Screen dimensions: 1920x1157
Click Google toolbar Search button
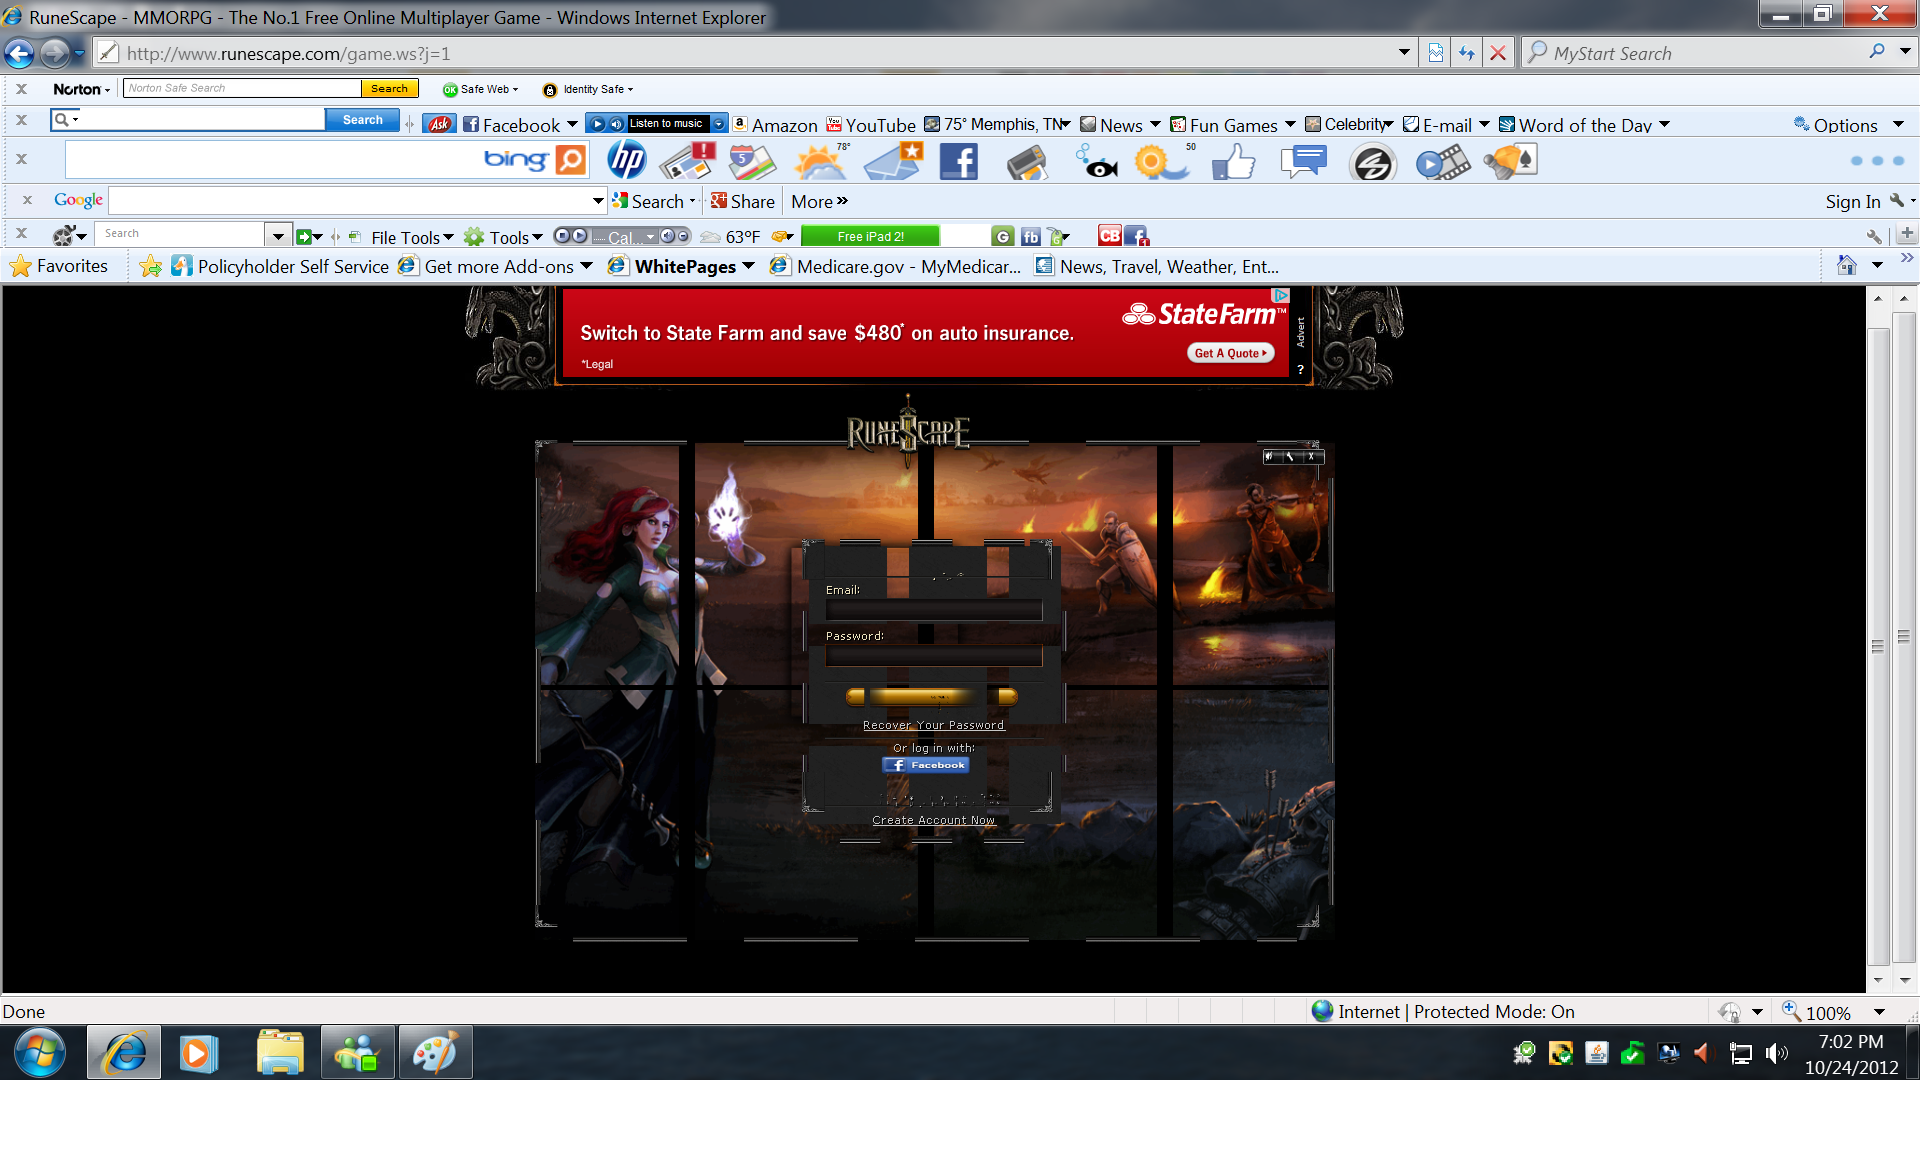648,201
